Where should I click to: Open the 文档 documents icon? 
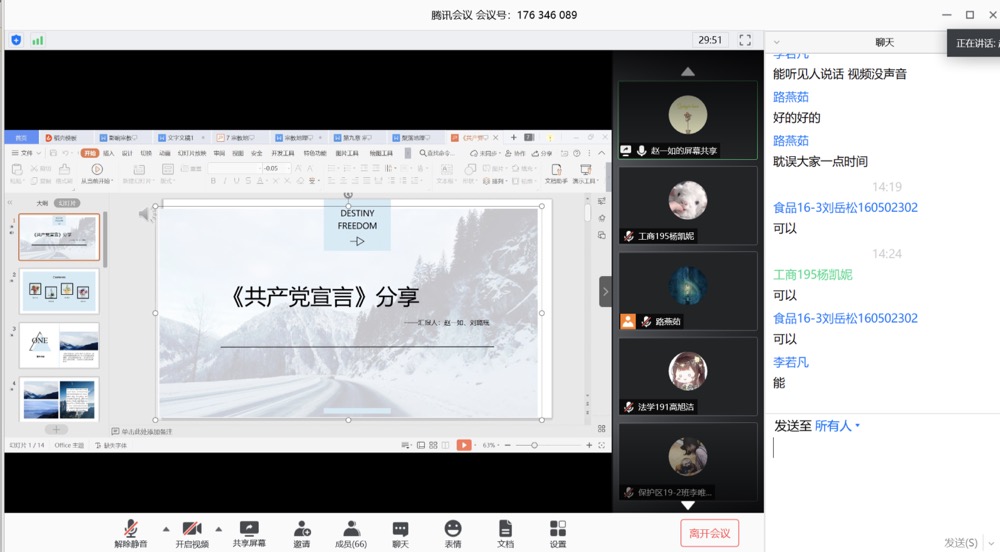coord(505,534)
